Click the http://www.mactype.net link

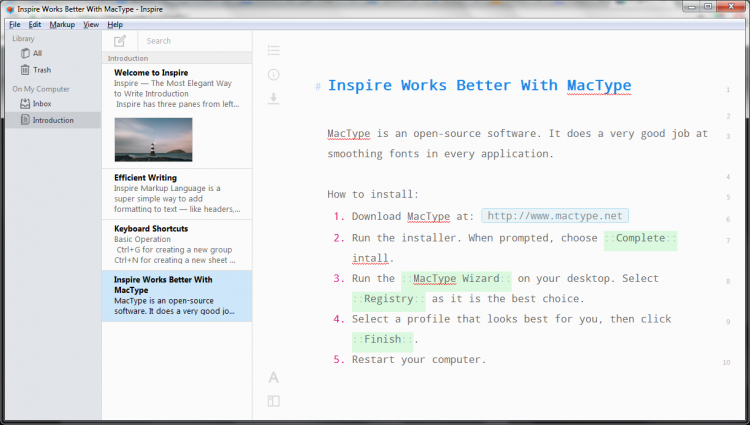[x=555, y=216]
